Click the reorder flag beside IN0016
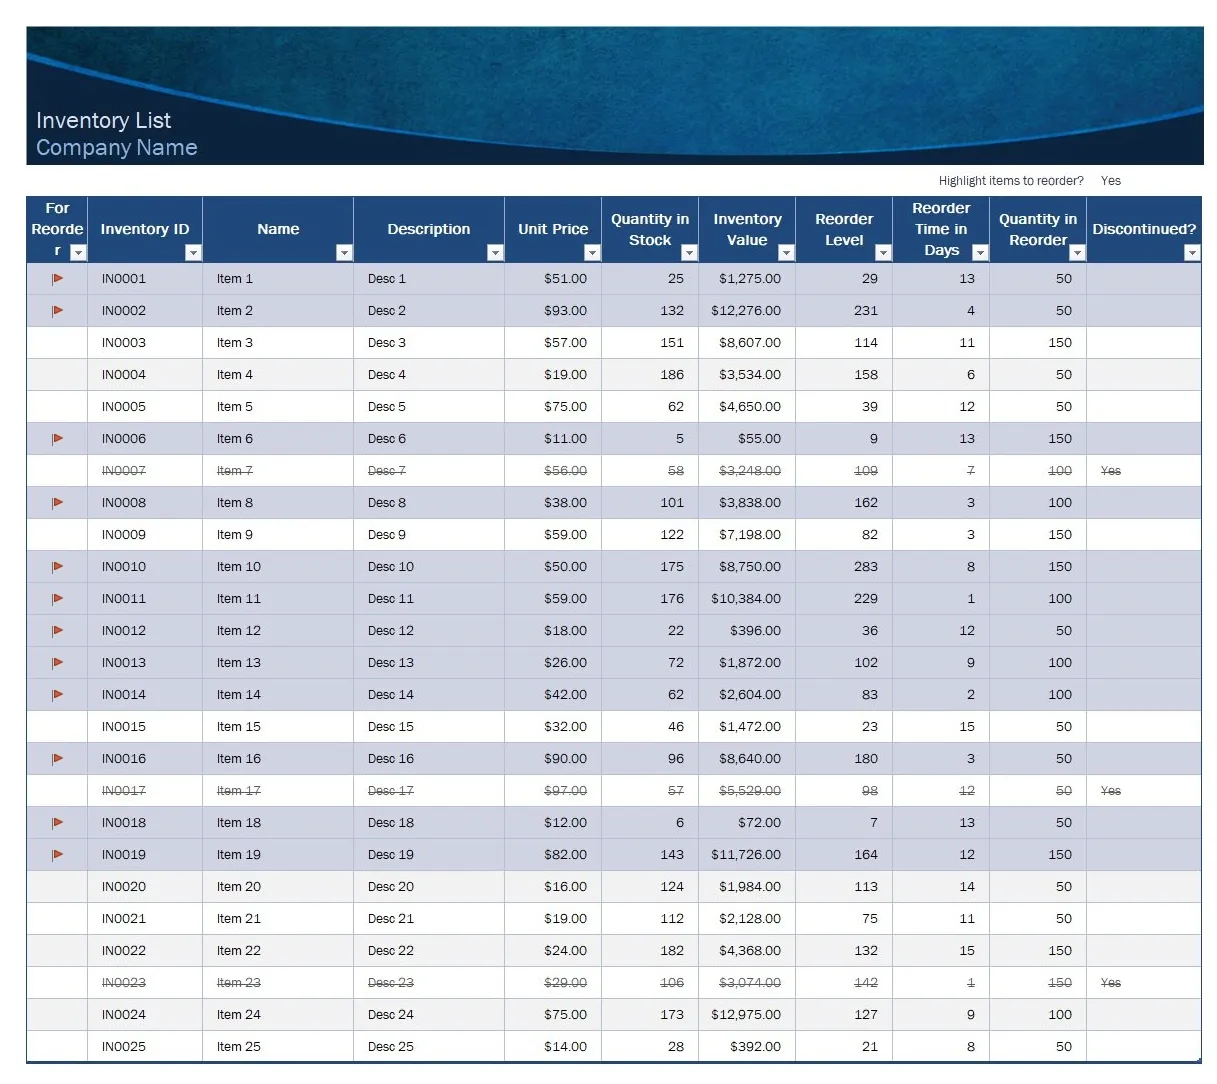Screen dimensions: 1217x1084 point(57,758)
